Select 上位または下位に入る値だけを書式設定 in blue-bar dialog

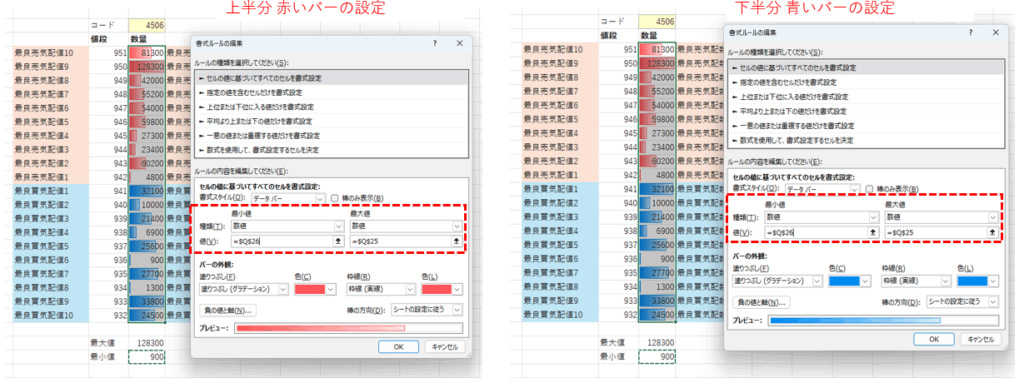(x=865, y=97)
